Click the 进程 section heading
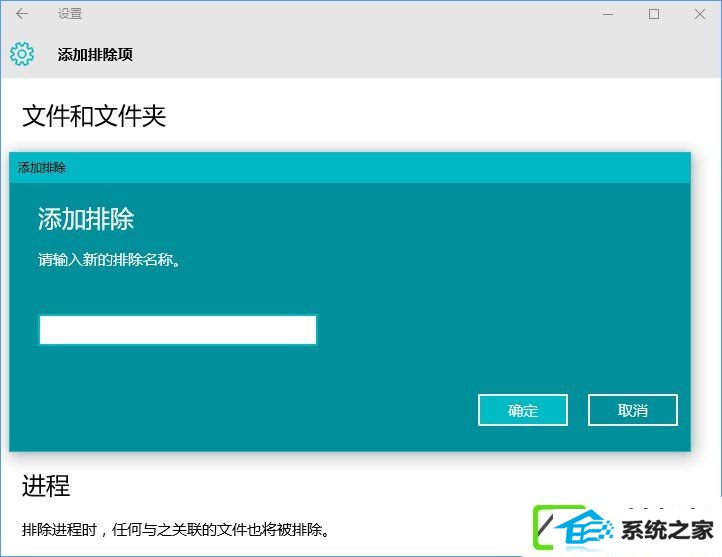Viewport: 722px width, 557px height. pos(46,486)
